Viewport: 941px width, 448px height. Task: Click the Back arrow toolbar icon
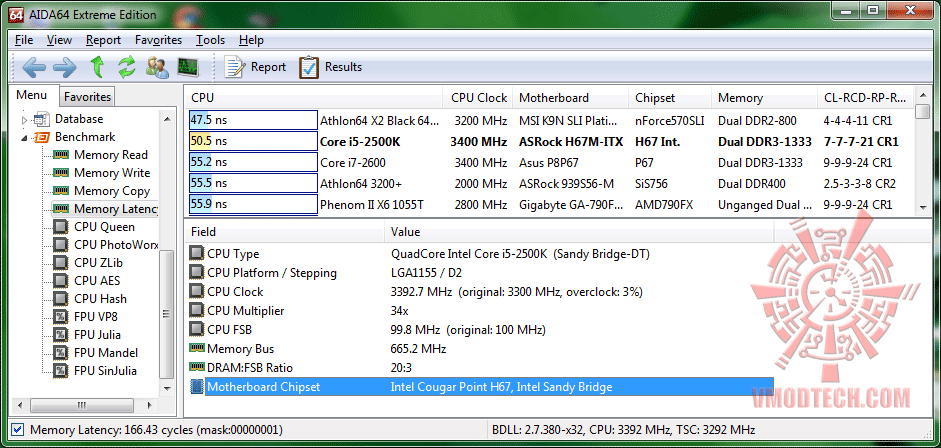(34, 67)
